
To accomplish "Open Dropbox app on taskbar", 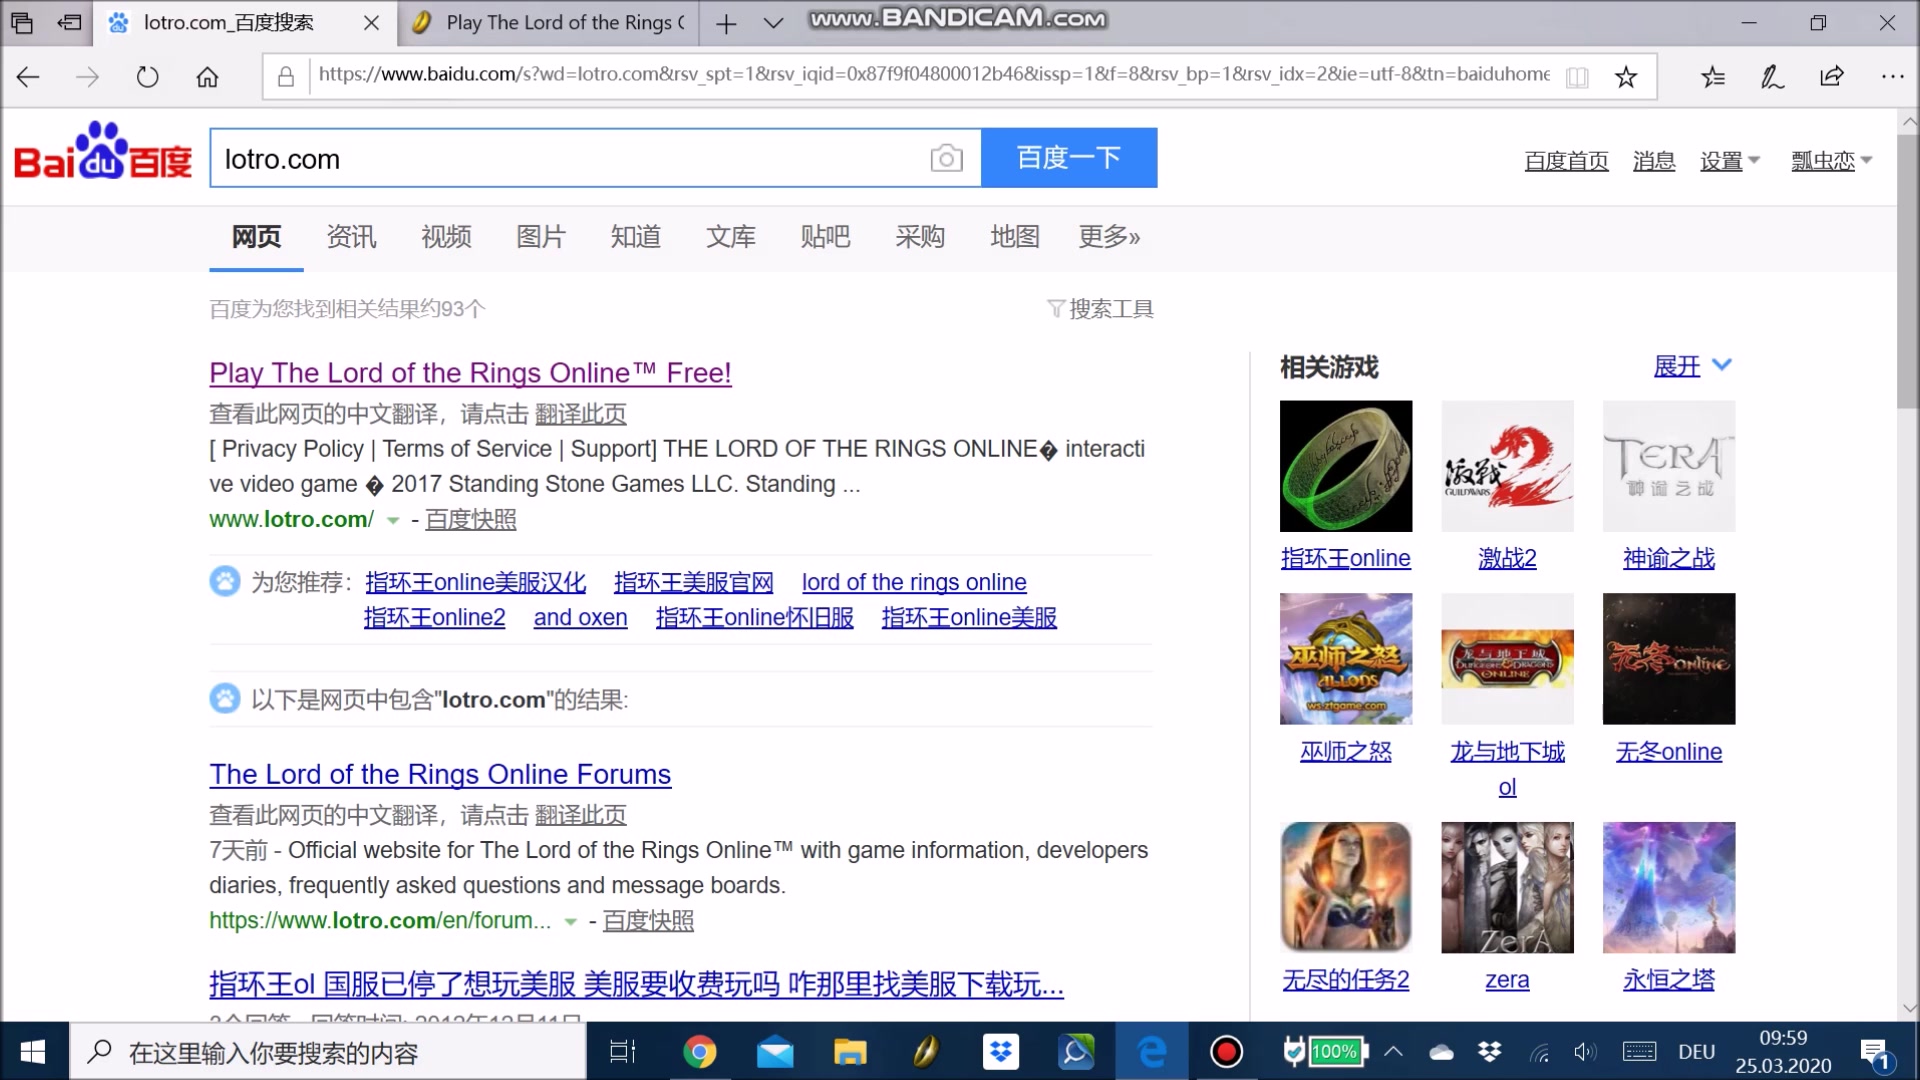I will [1001, 1052].
